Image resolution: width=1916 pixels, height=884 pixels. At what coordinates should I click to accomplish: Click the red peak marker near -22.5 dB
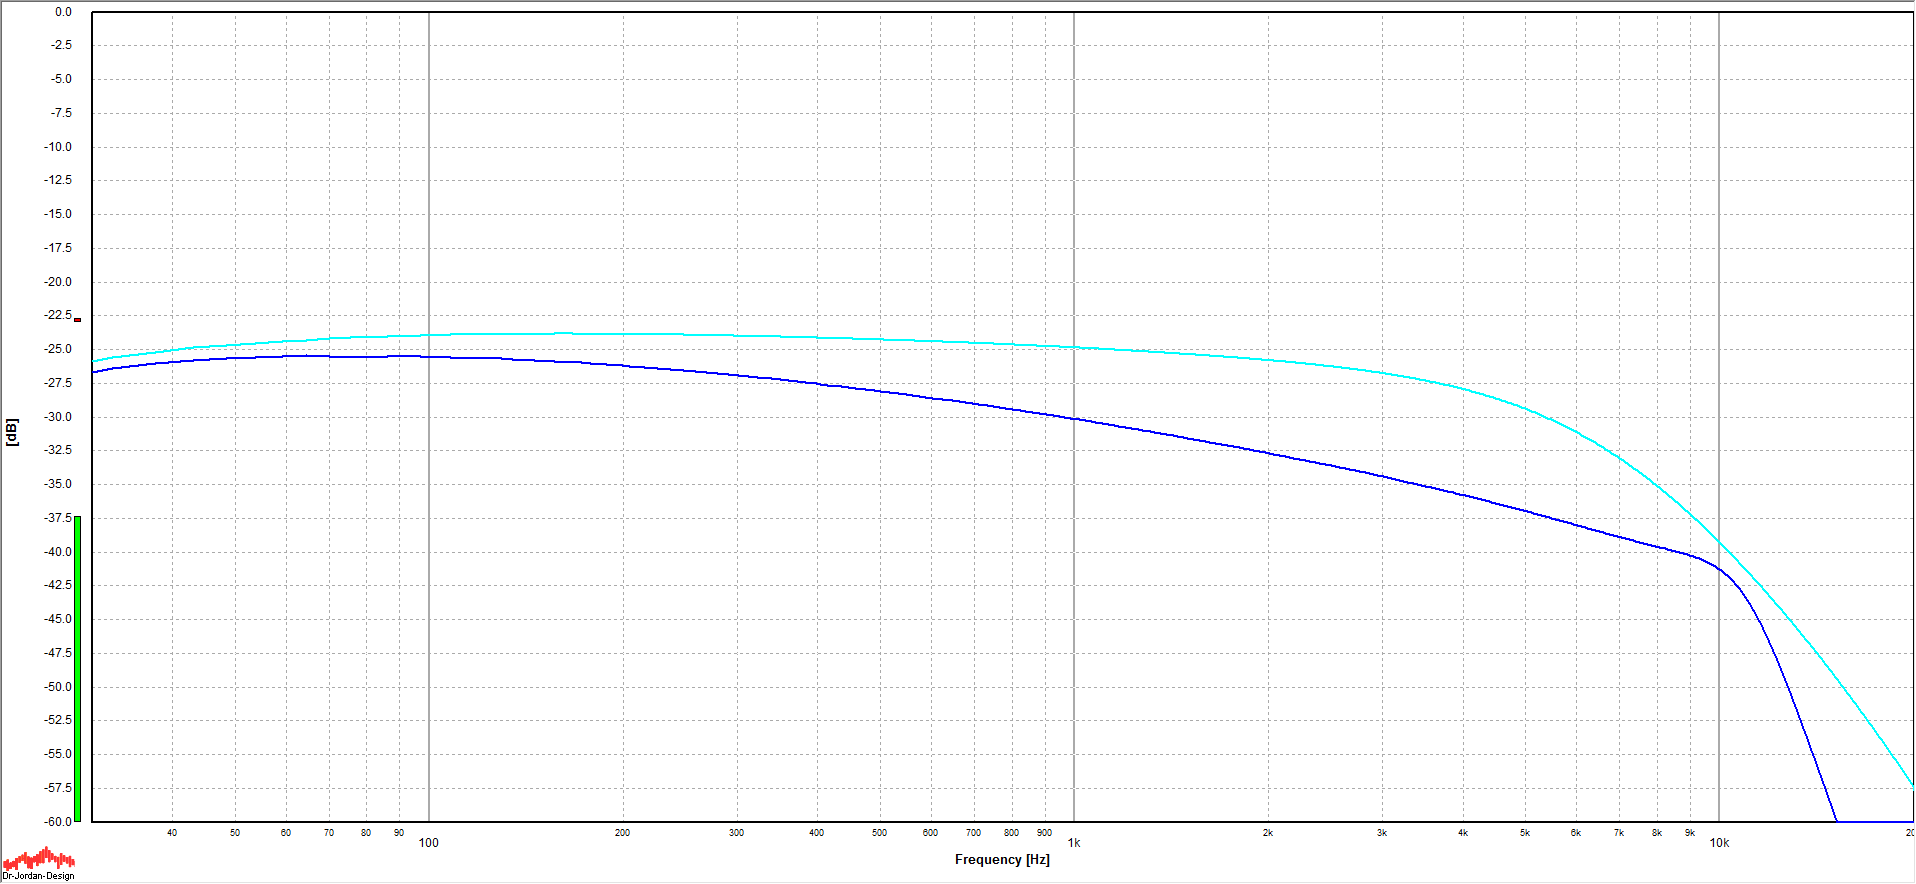[x=77, y=320]
